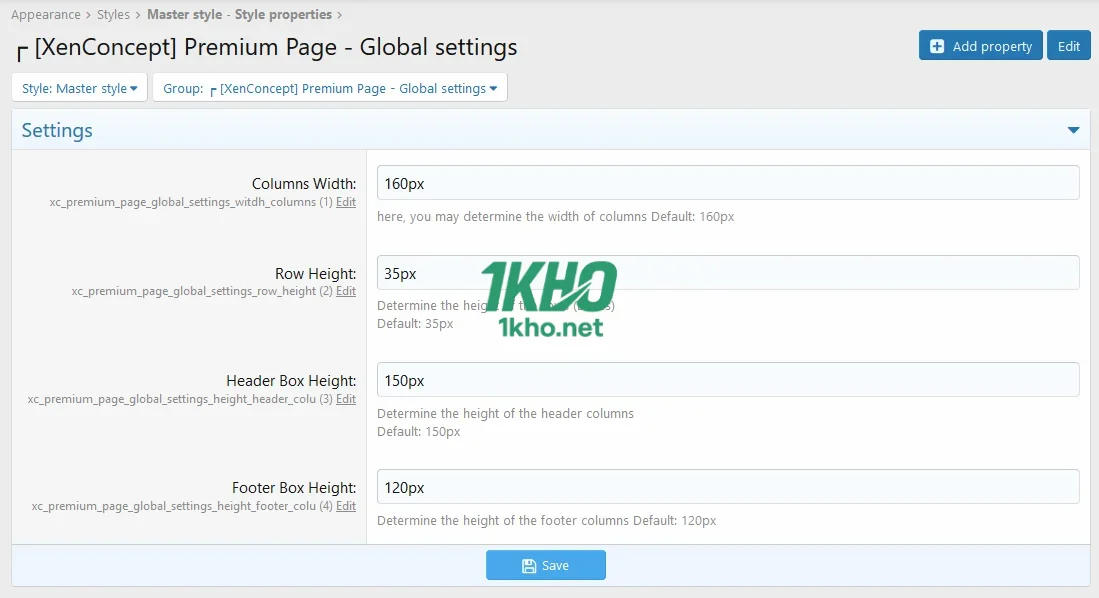Click the Edit button at top right
This screenshot has width=1099, height=598.
pyautogui.click(x=1068, y=45)
